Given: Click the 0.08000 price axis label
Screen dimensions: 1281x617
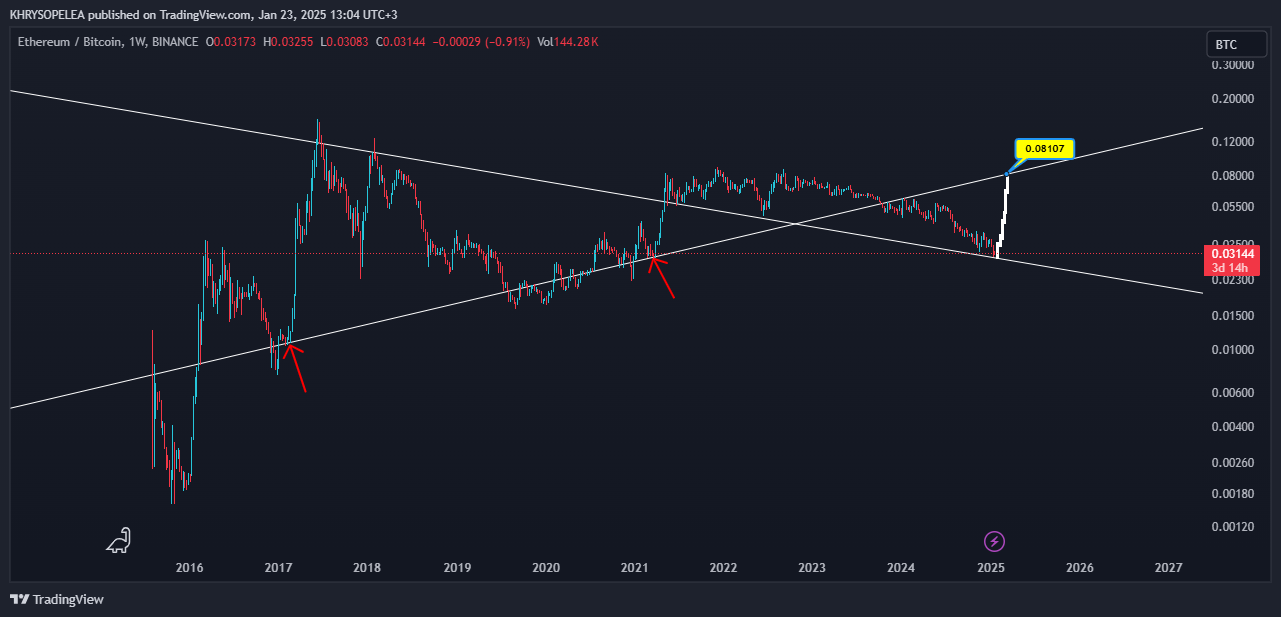Looking at the screenshot, I should pos(1233,176).
